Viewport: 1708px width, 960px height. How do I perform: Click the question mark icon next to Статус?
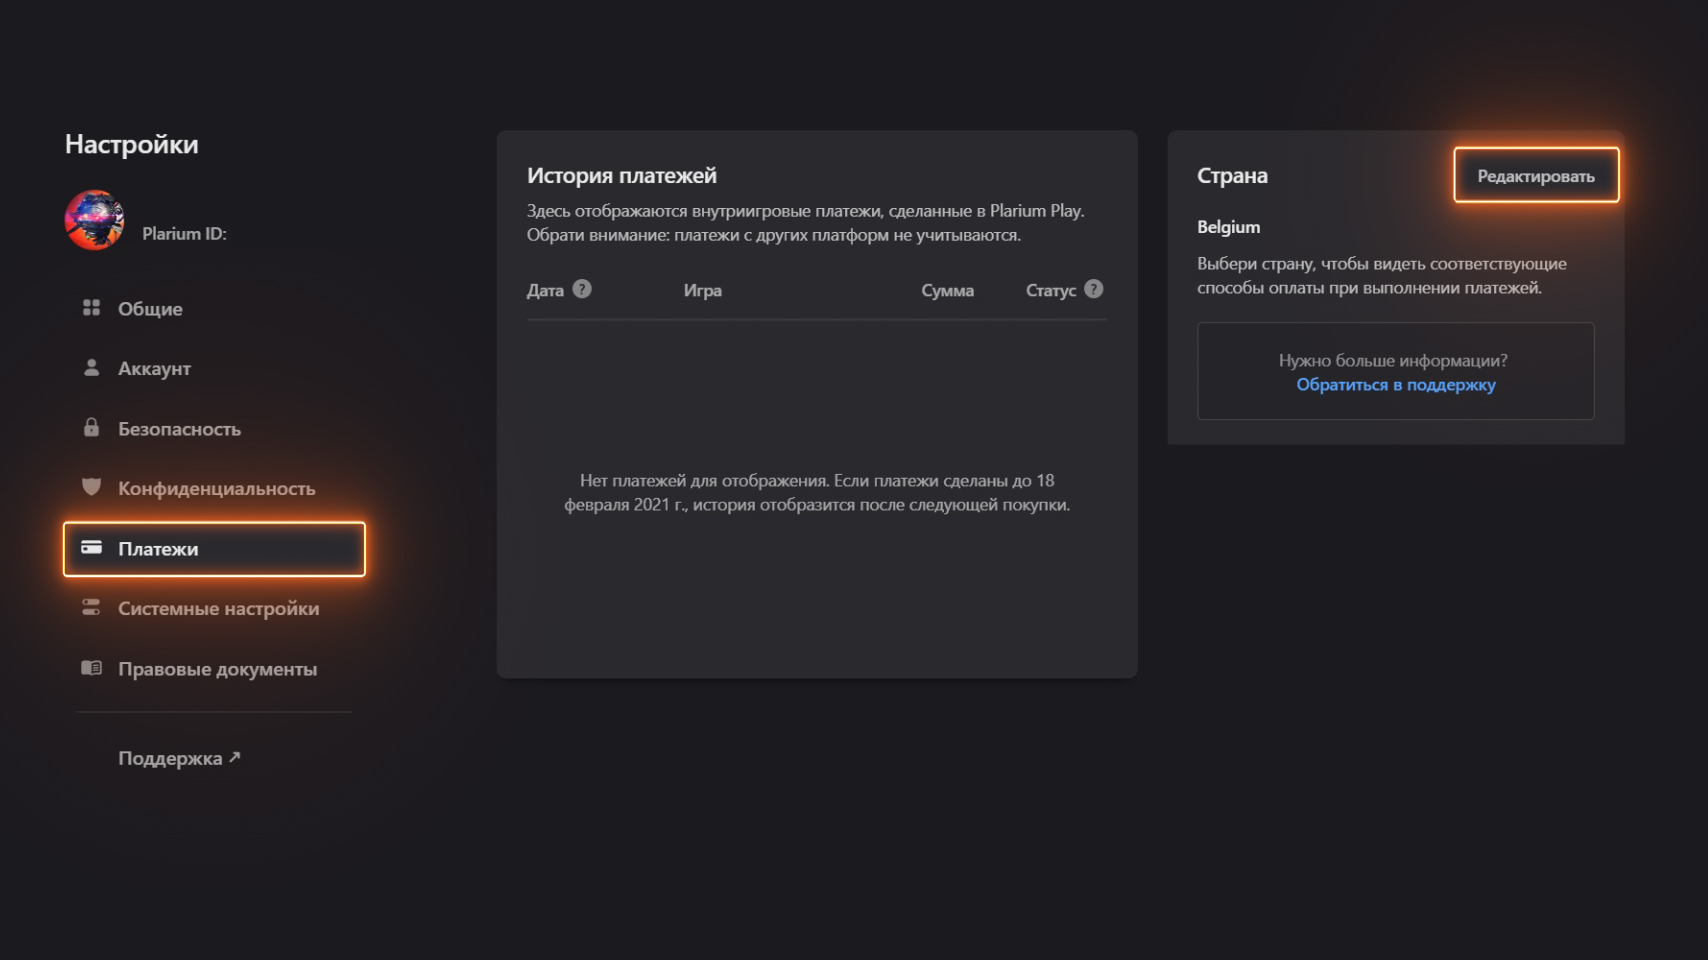coord(1094,289)
